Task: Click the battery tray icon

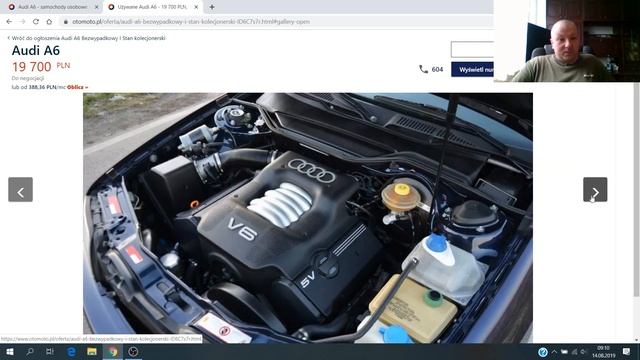Action: coord(564,352)
